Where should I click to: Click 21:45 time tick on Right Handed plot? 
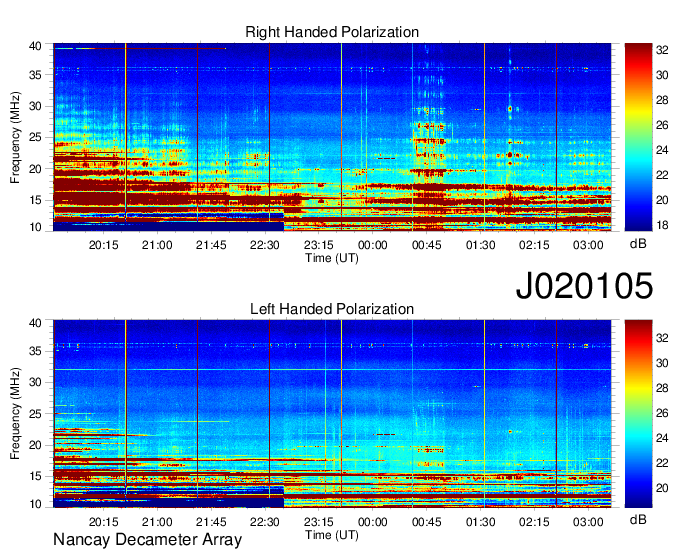(x=211, y=245)
